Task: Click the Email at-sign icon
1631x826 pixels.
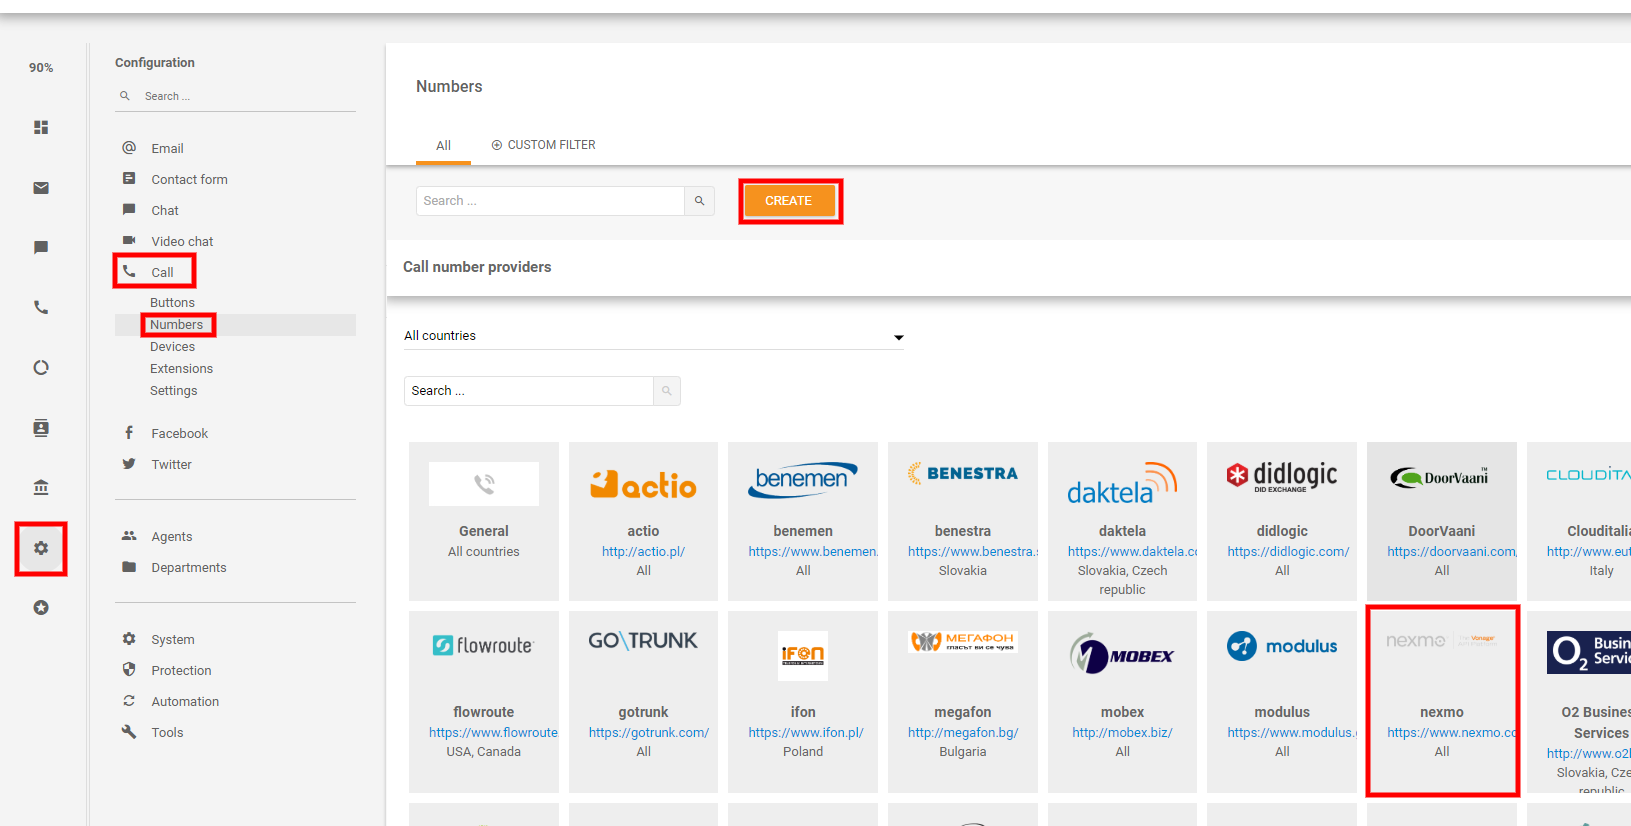Action: point(129,147)
